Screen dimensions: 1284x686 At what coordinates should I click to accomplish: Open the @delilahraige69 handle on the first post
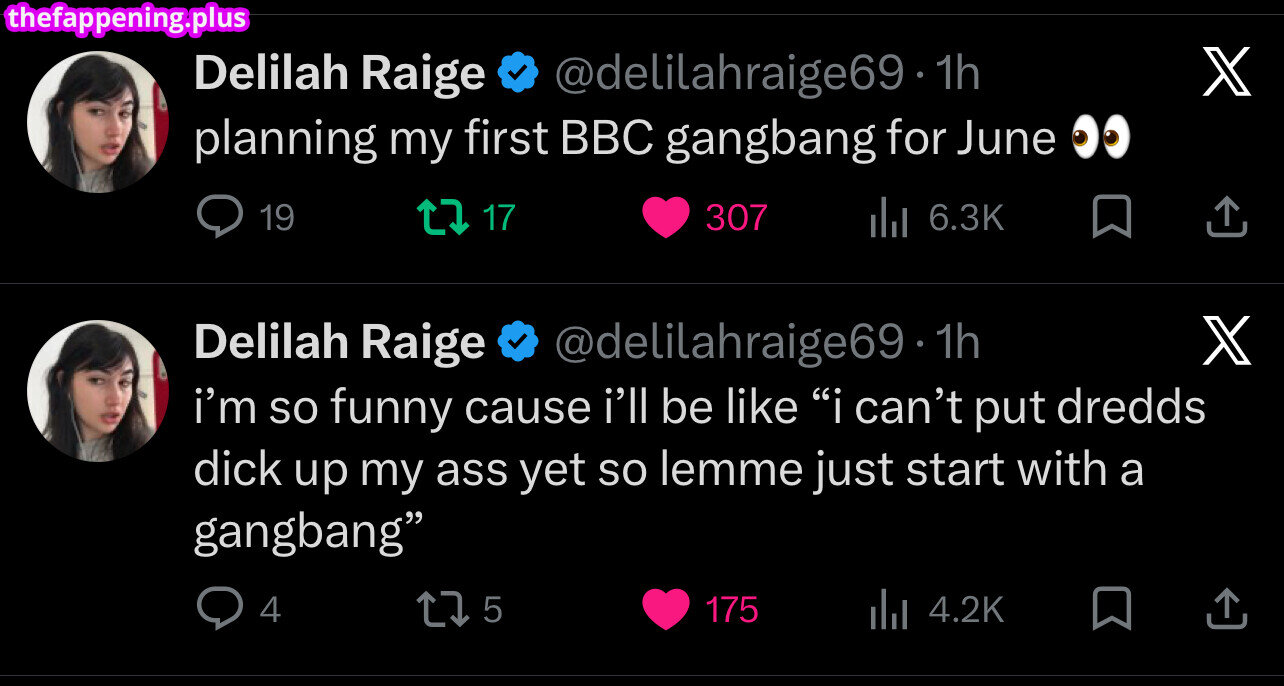click(x=729, y=74)
